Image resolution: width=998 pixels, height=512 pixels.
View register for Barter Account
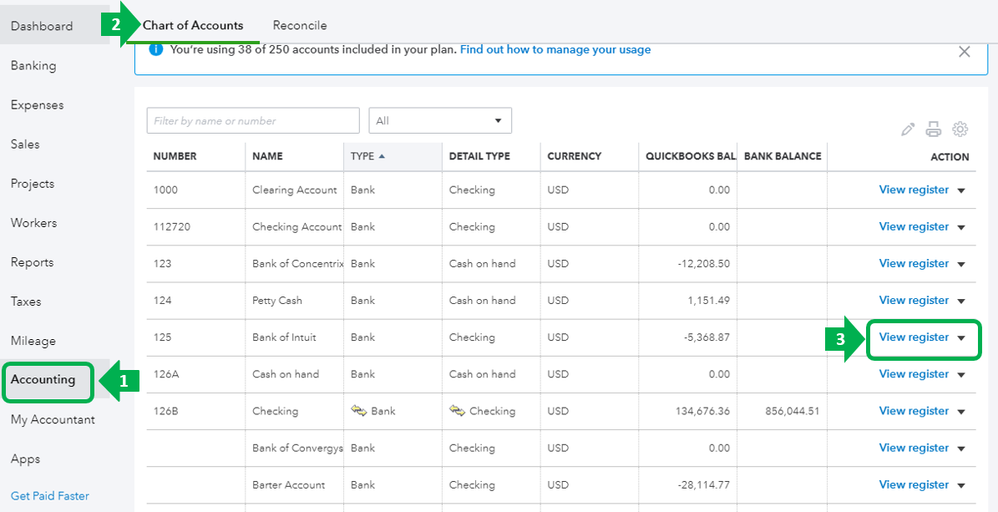click(913, 485)
